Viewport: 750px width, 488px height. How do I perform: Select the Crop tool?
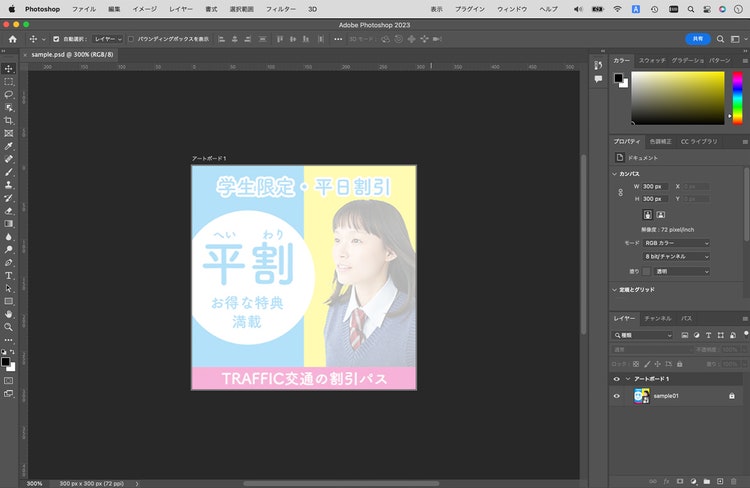click(x=9, y=121)
